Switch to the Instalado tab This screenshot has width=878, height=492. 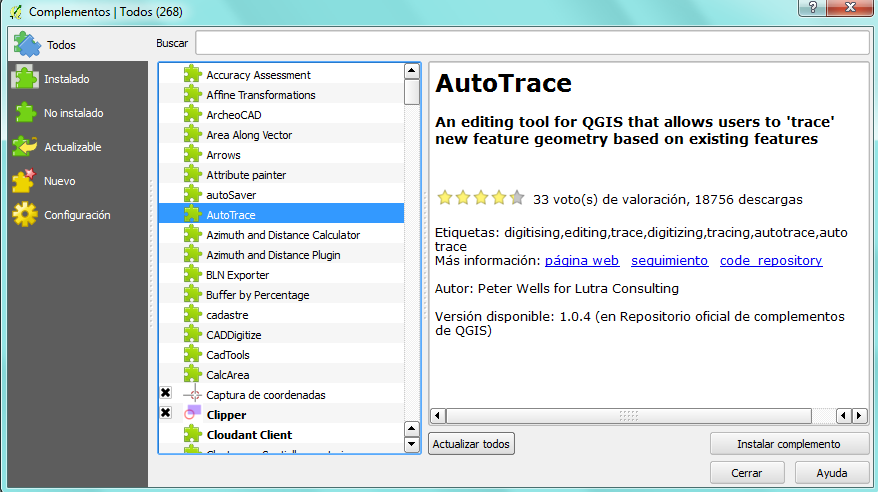click(x=78, y=79)
